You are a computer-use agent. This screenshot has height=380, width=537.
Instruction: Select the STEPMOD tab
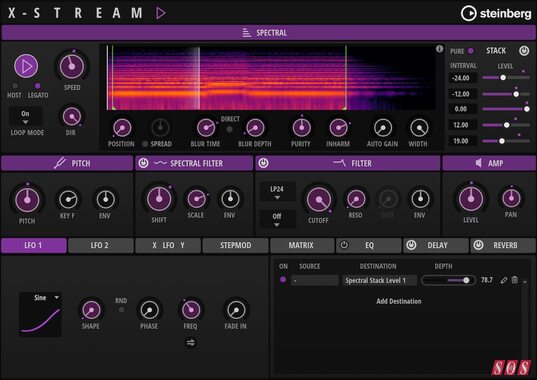coord(235,245)
